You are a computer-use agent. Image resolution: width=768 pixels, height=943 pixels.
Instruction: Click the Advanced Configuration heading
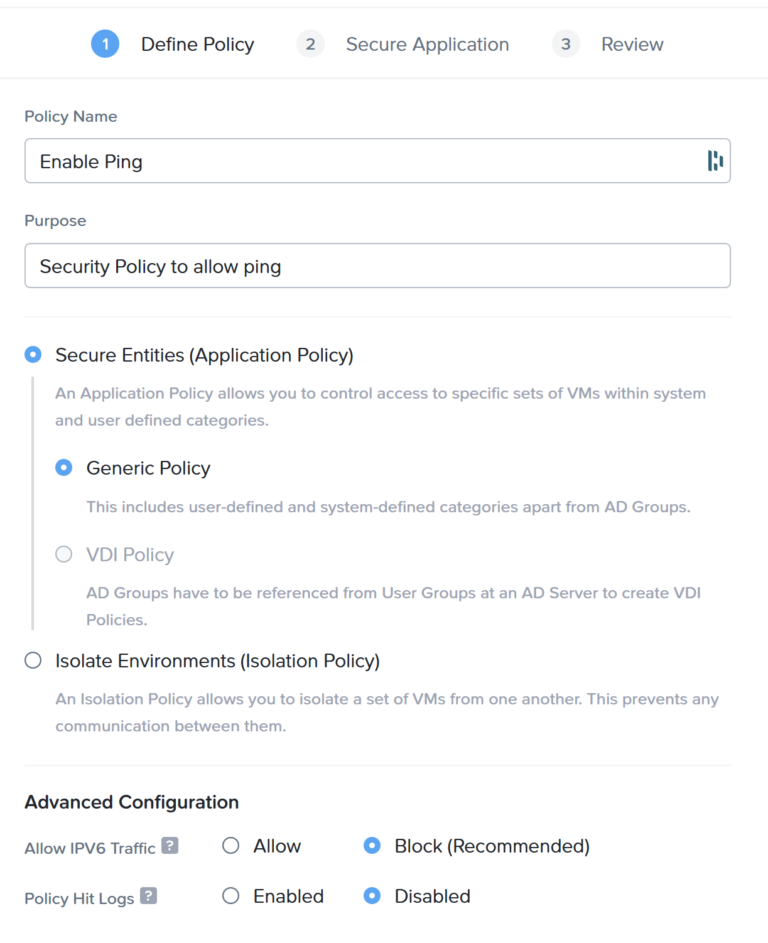(131, 802)
